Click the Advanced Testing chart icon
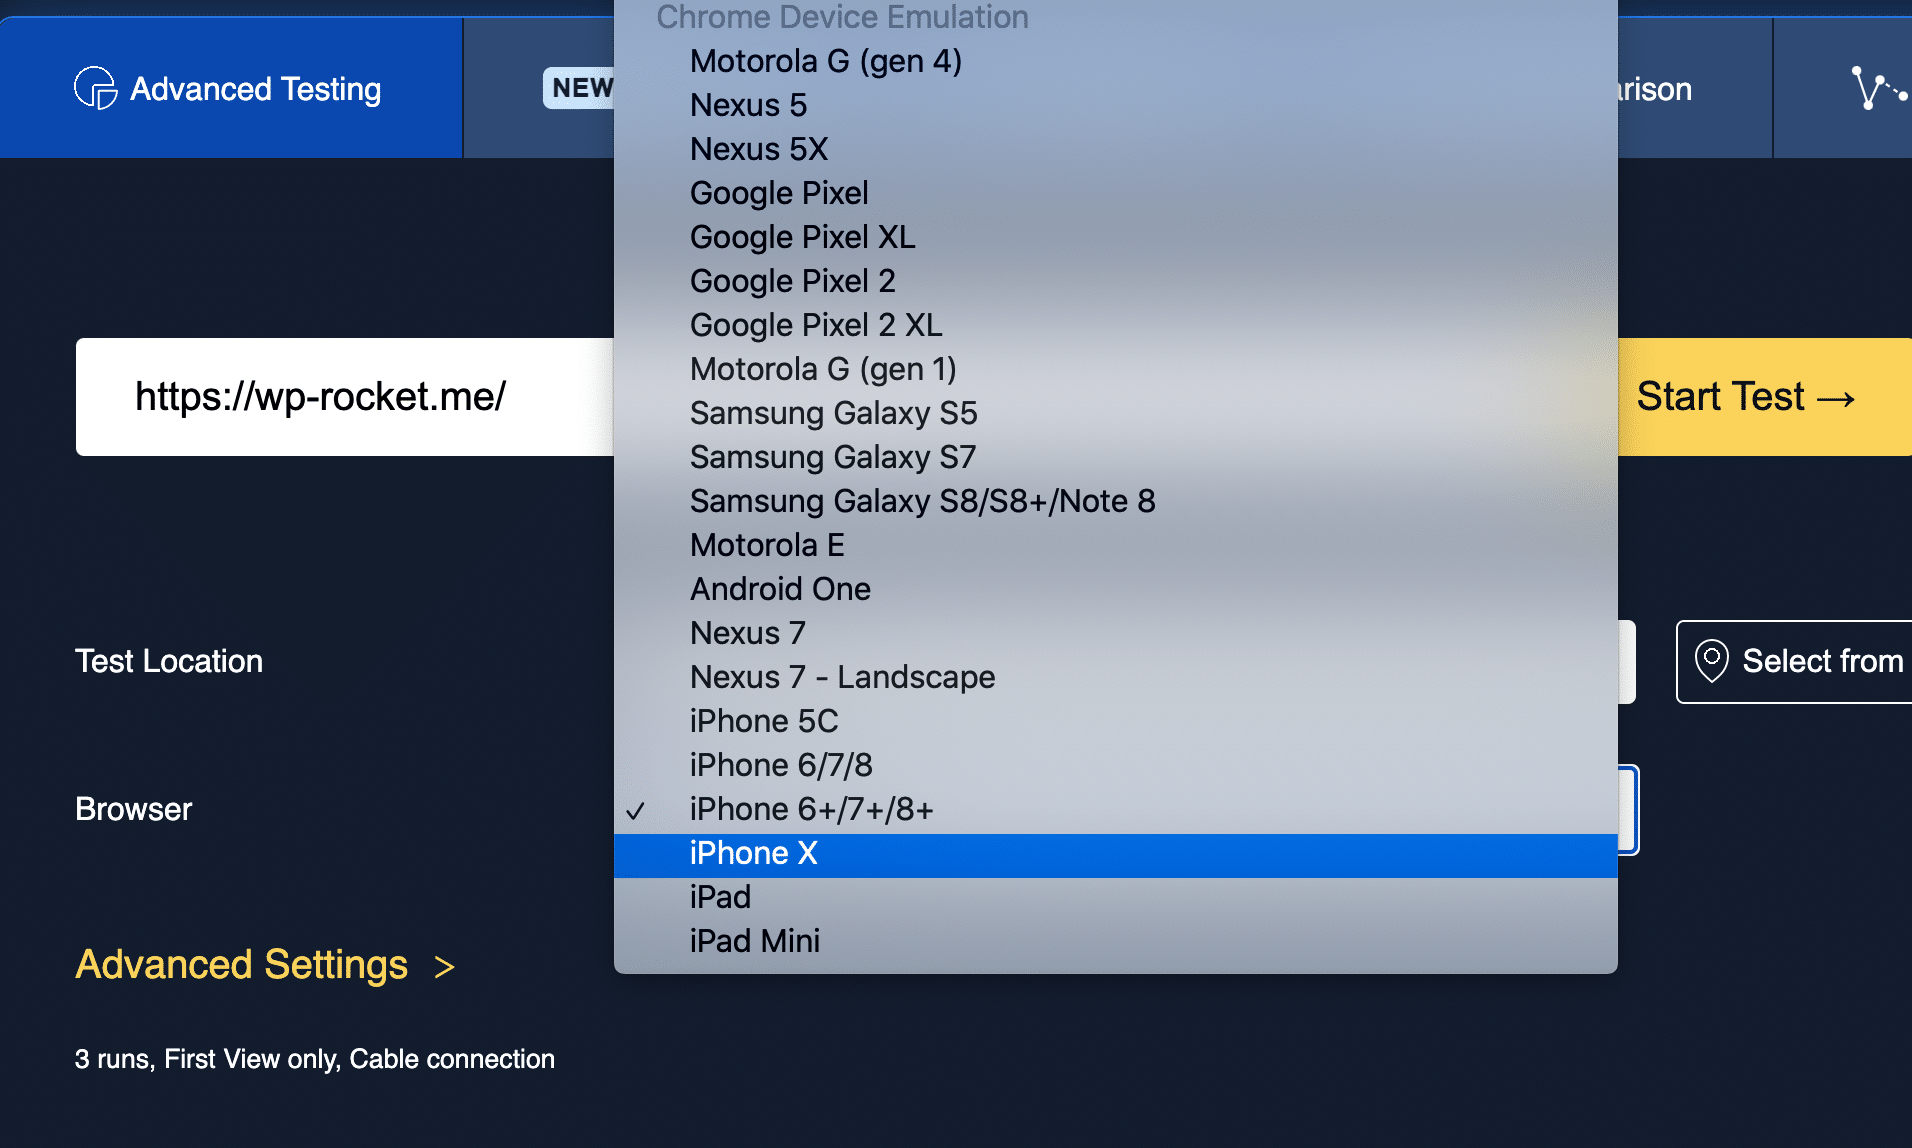This screenshot has height=1148, width=1912. (96, 88)
